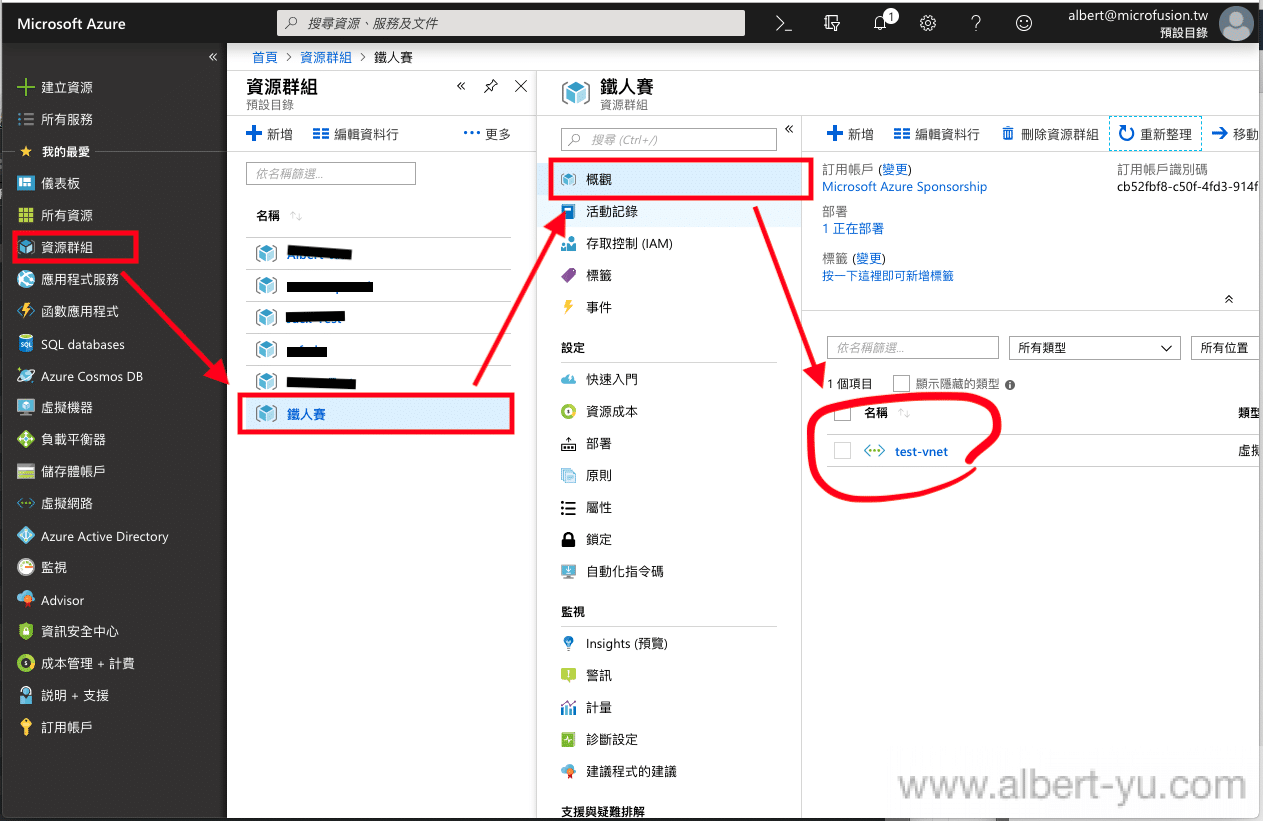Send feedback via the smiley icon
The image size is (1263, 821).
(x=1024, y=23)
